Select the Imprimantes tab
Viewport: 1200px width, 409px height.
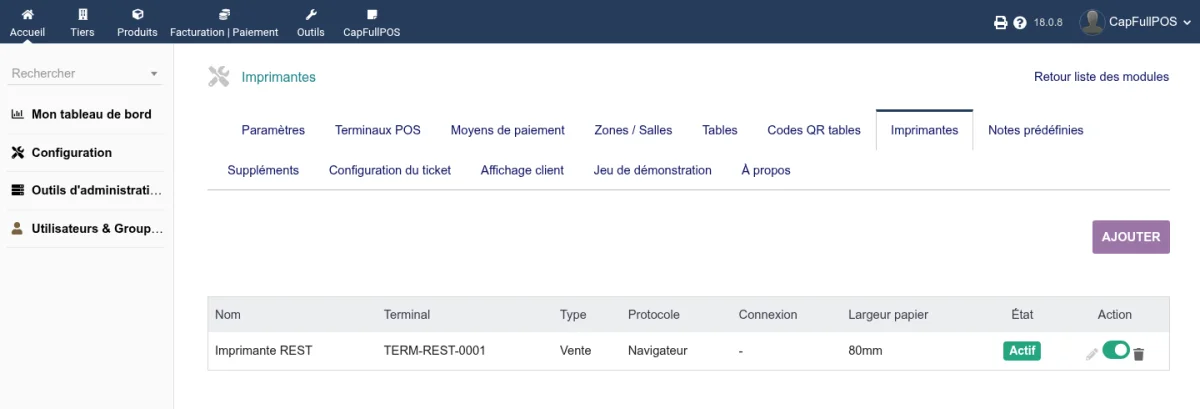pos(925,130)
